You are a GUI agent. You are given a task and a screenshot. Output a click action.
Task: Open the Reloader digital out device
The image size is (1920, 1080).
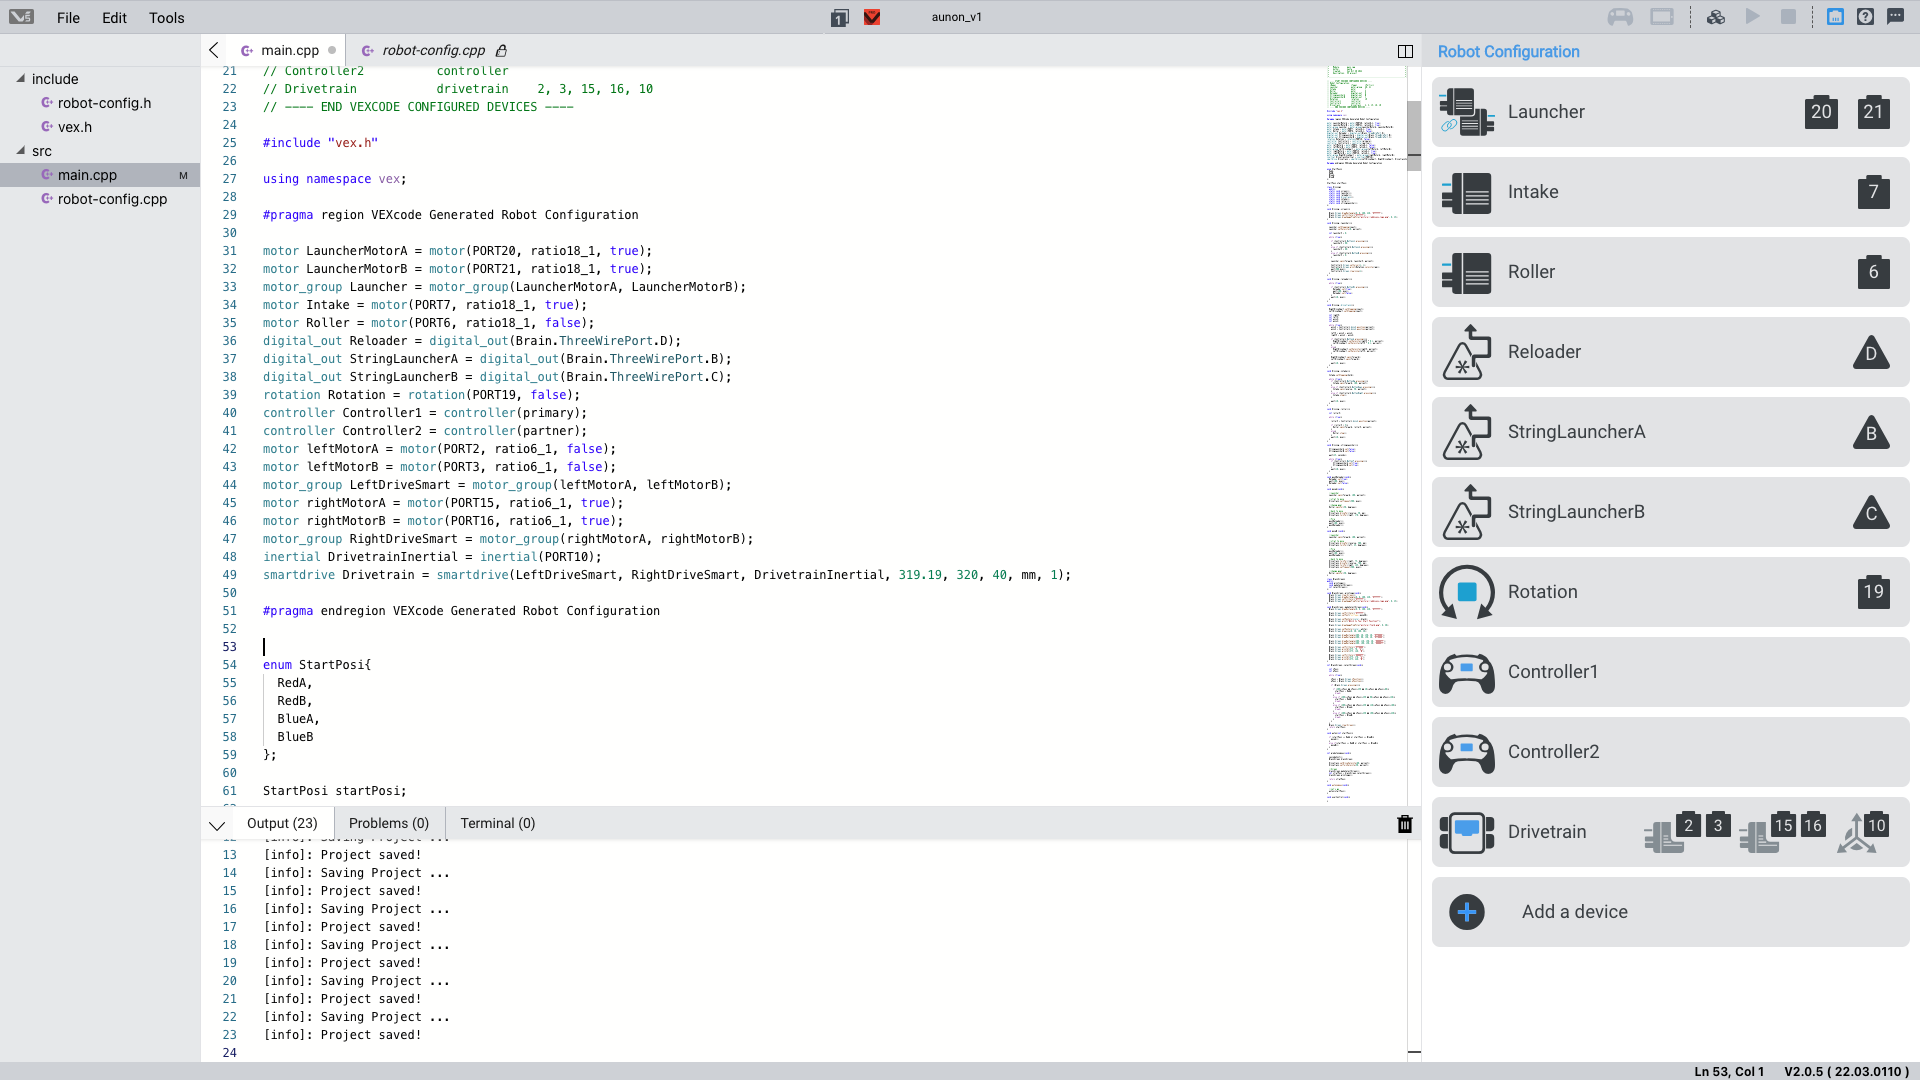(x=1670, y=352)
